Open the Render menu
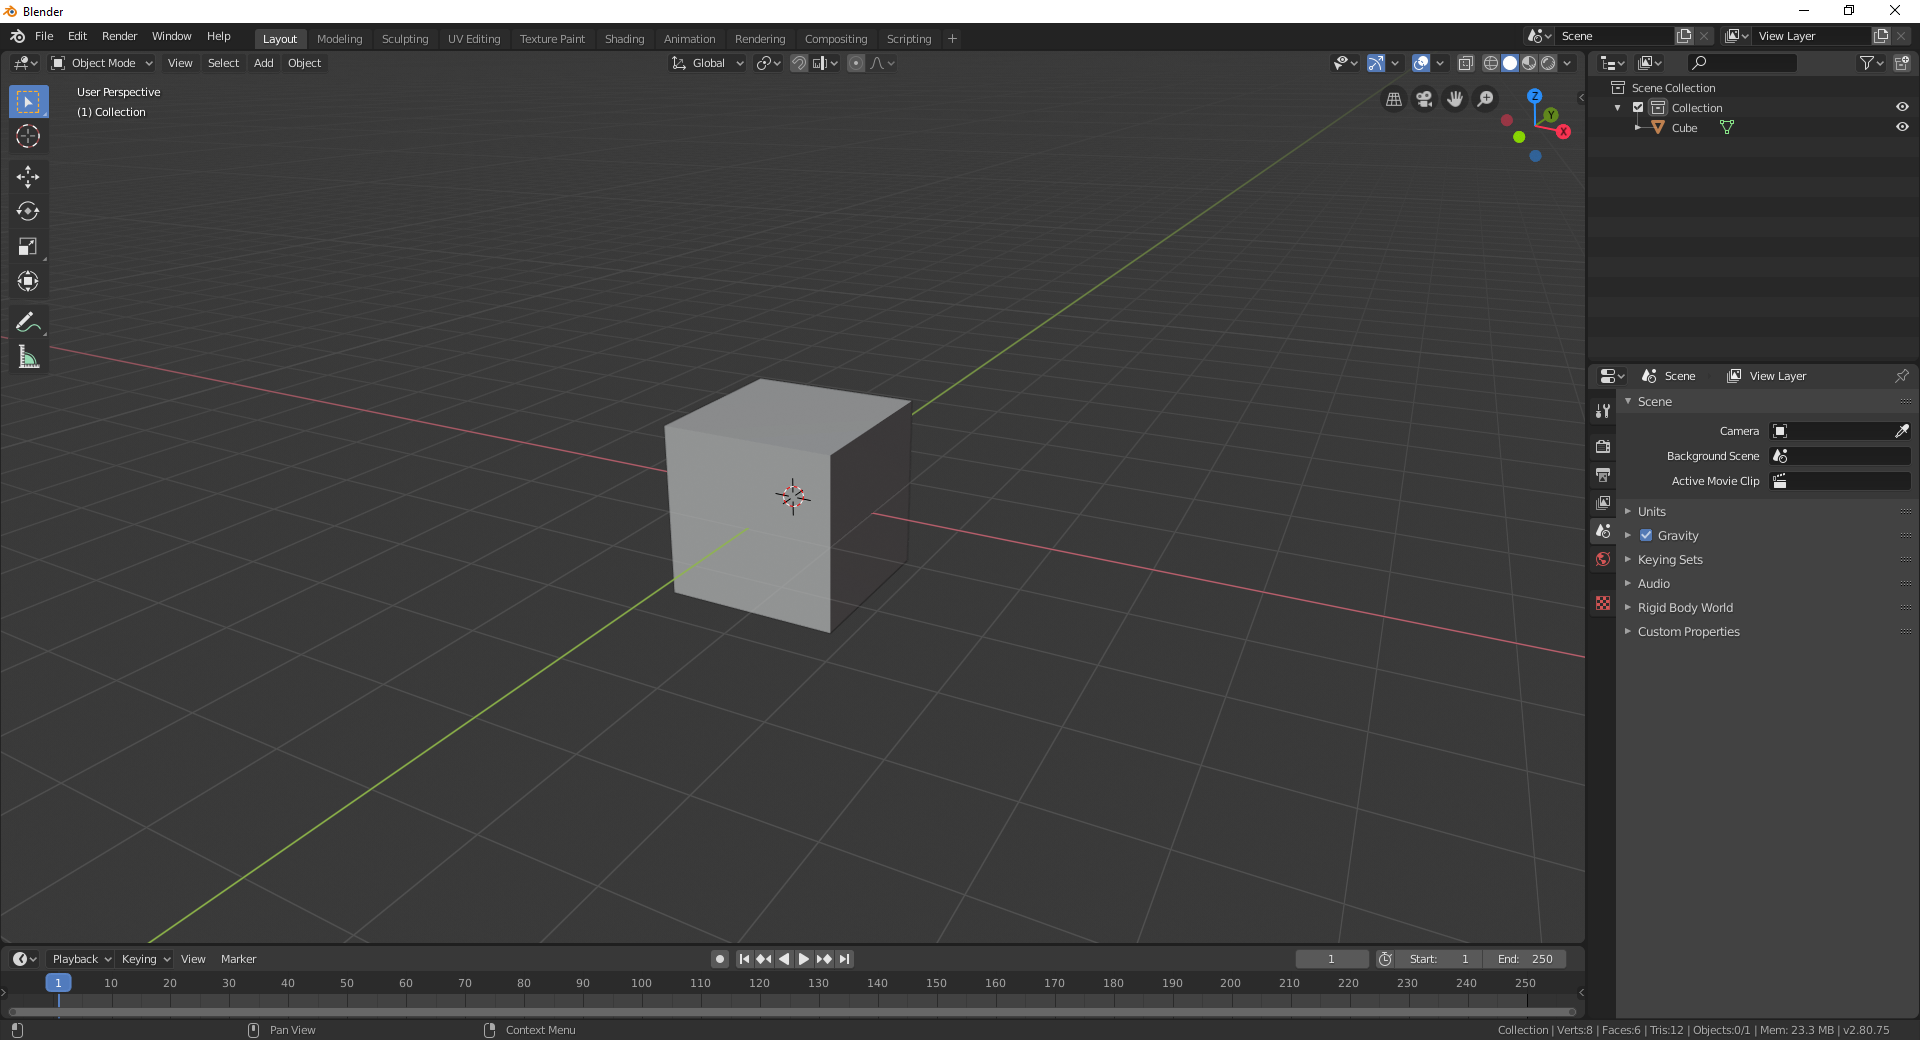 tap(119, 36)
